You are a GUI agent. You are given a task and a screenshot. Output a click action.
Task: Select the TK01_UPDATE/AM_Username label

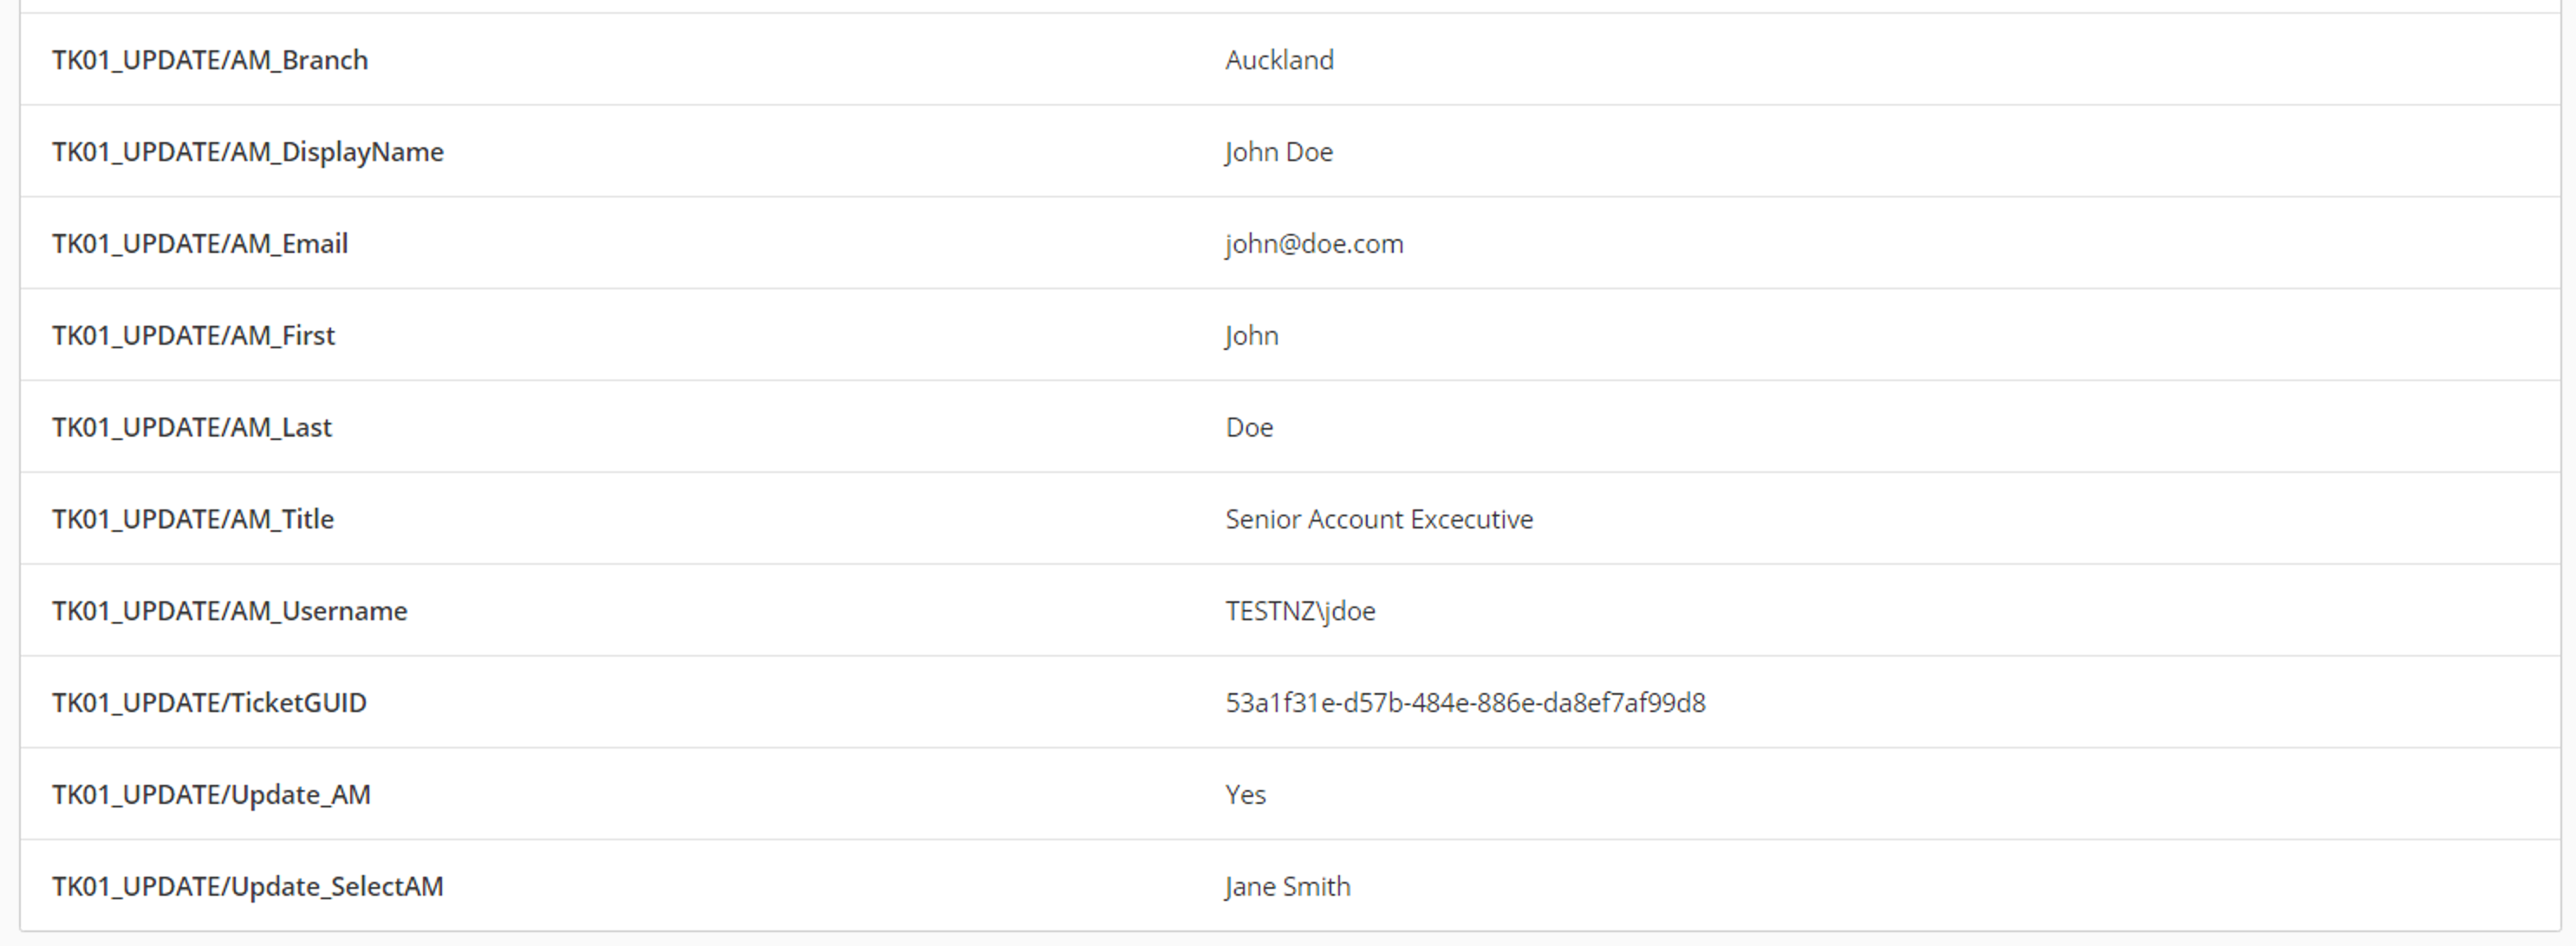coord(229,612)
